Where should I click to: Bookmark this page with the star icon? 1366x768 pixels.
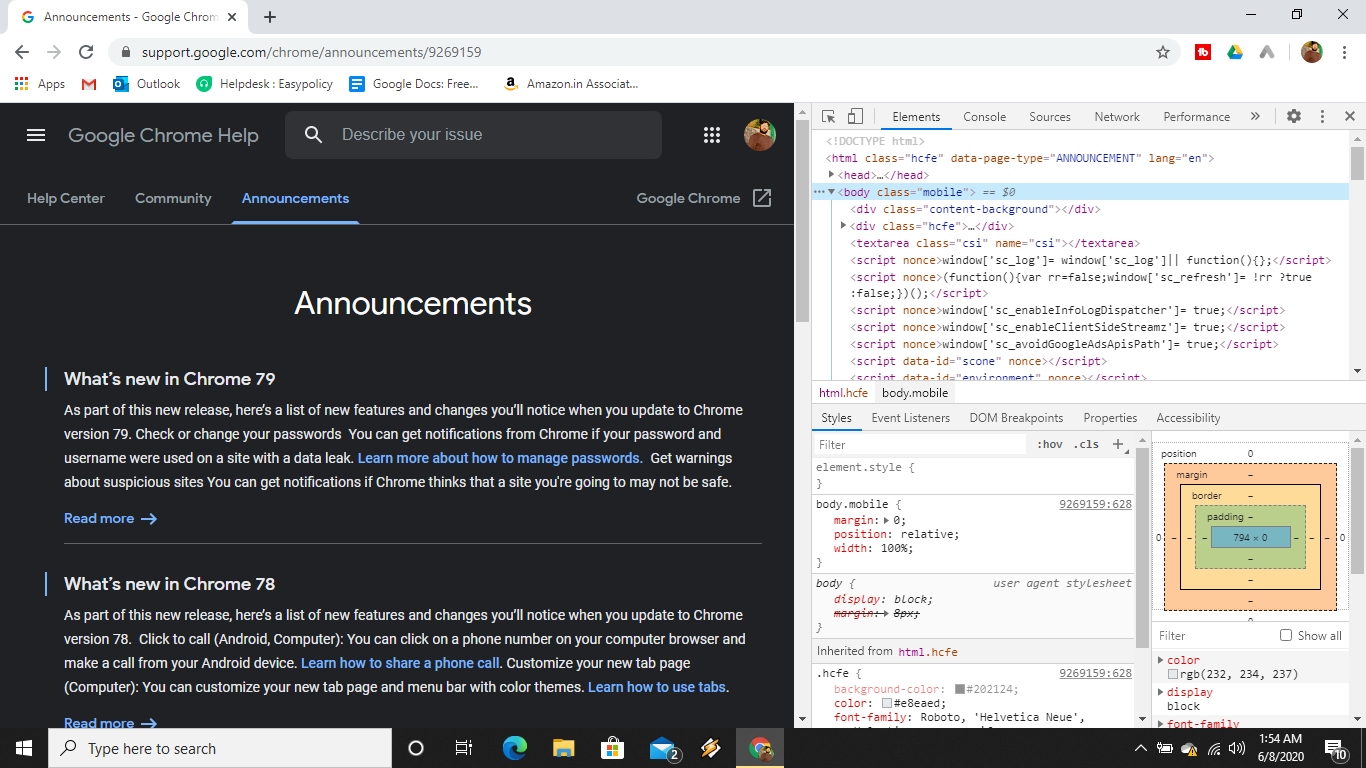tap(1163, 52)
